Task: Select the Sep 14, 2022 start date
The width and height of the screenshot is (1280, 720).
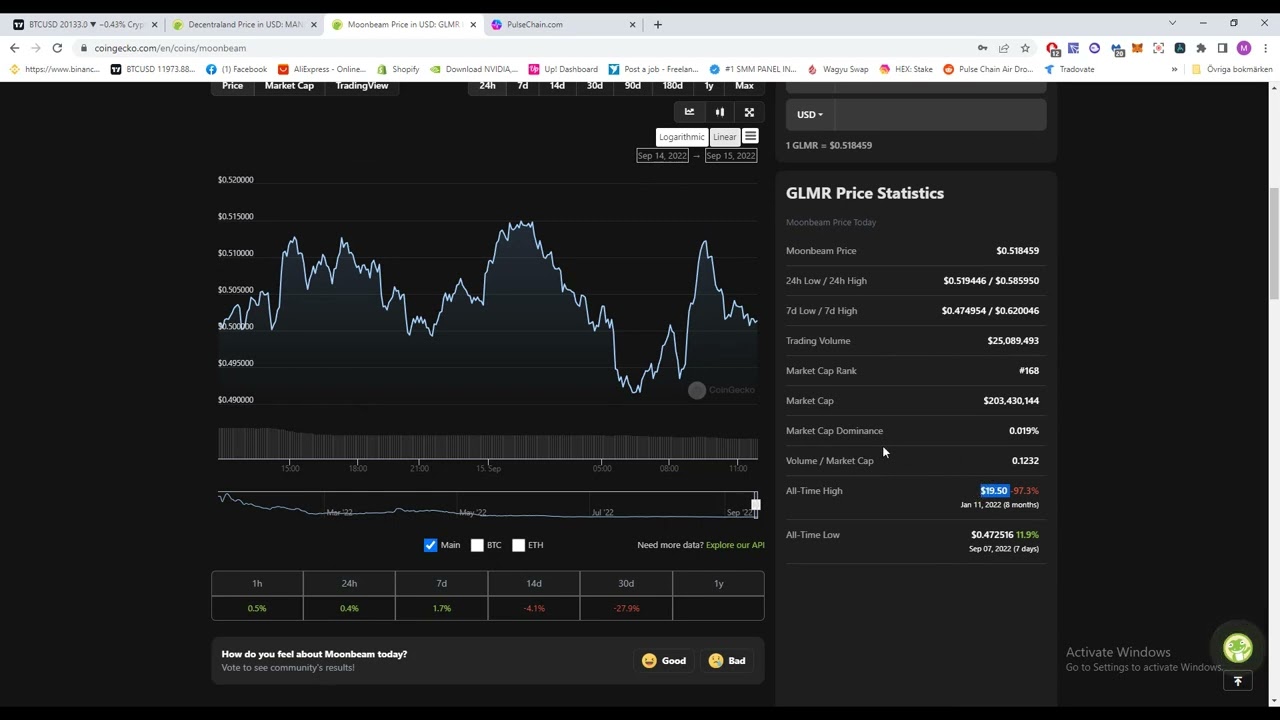Action: 662,156
